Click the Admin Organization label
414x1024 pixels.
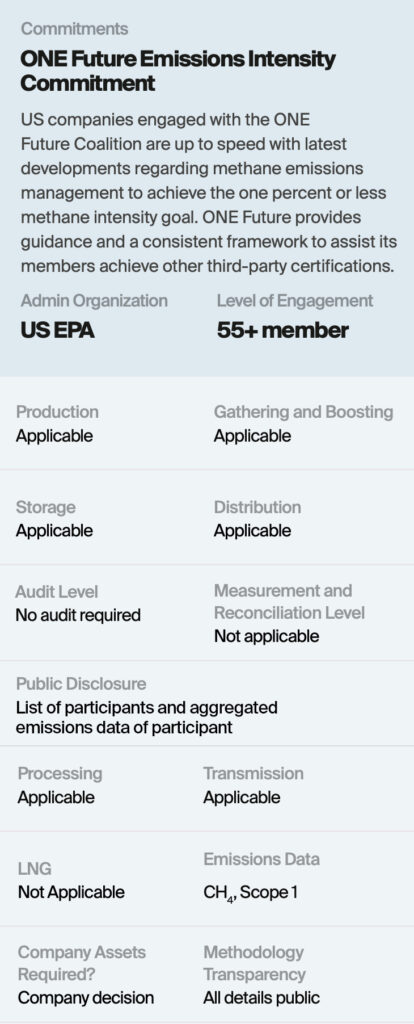94,301
